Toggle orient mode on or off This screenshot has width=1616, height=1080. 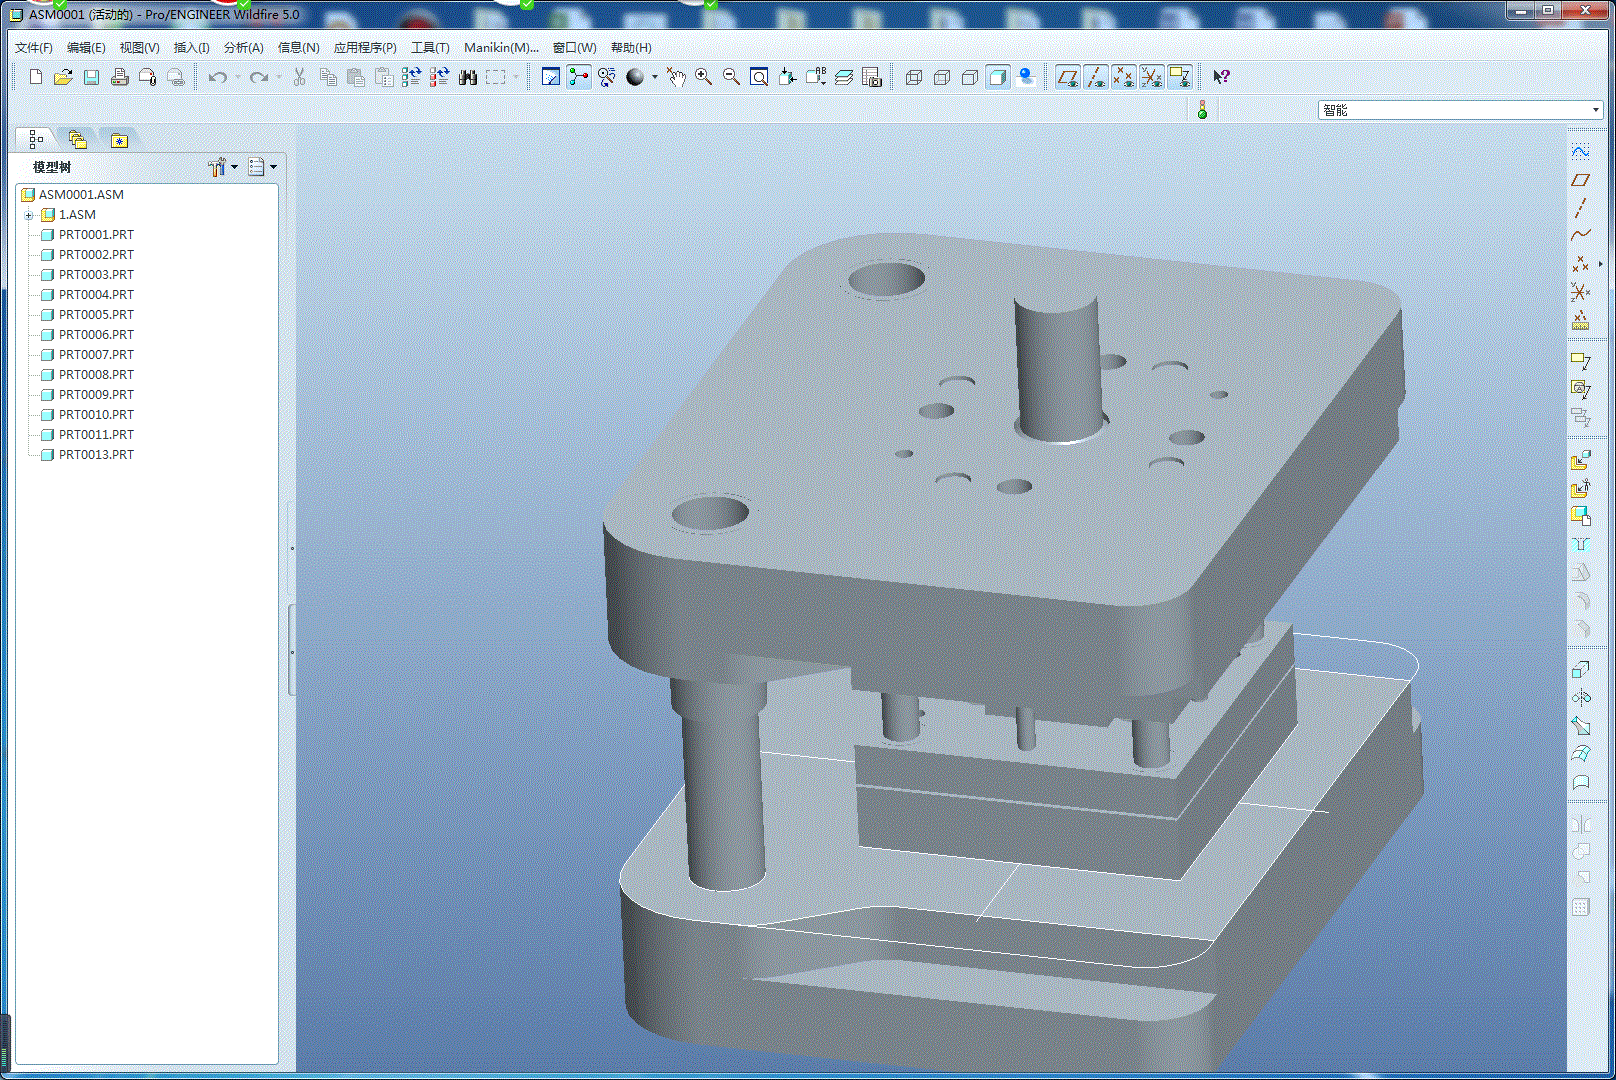pyautogui.click(x=606, y=77)
